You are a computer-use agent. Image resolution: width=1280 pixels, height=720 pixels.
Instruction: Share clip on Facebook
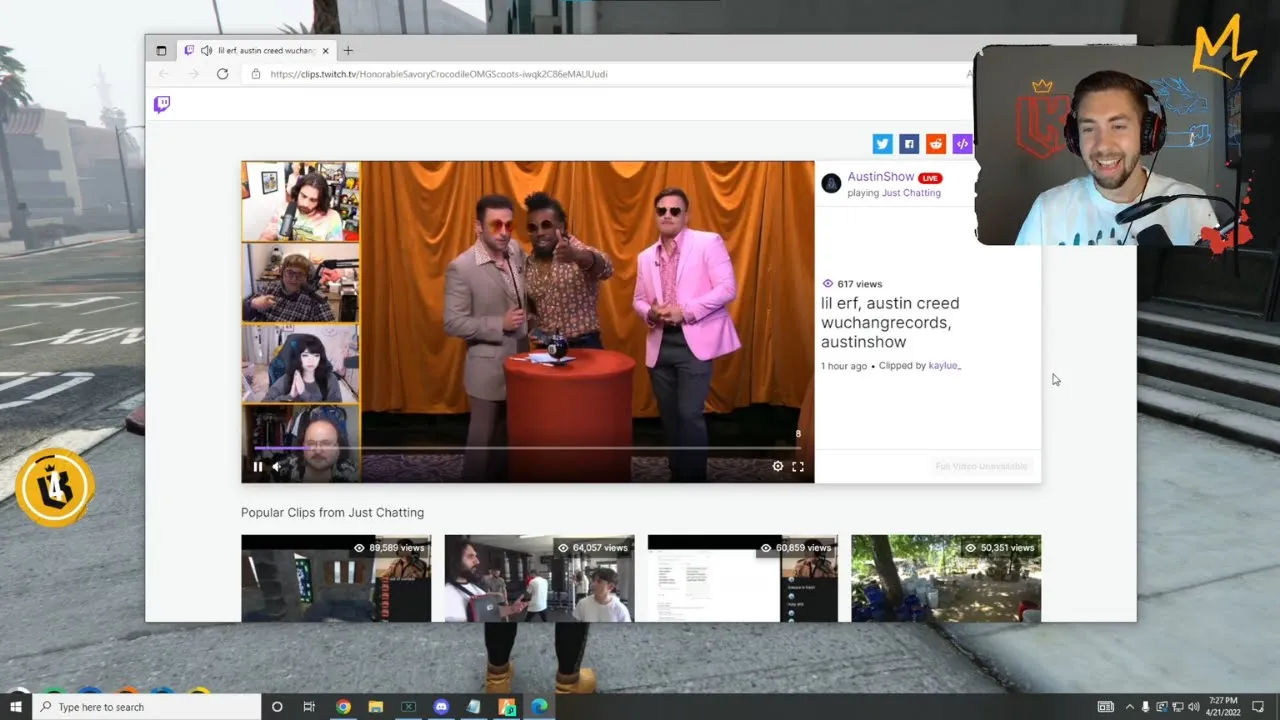(909, 144)
